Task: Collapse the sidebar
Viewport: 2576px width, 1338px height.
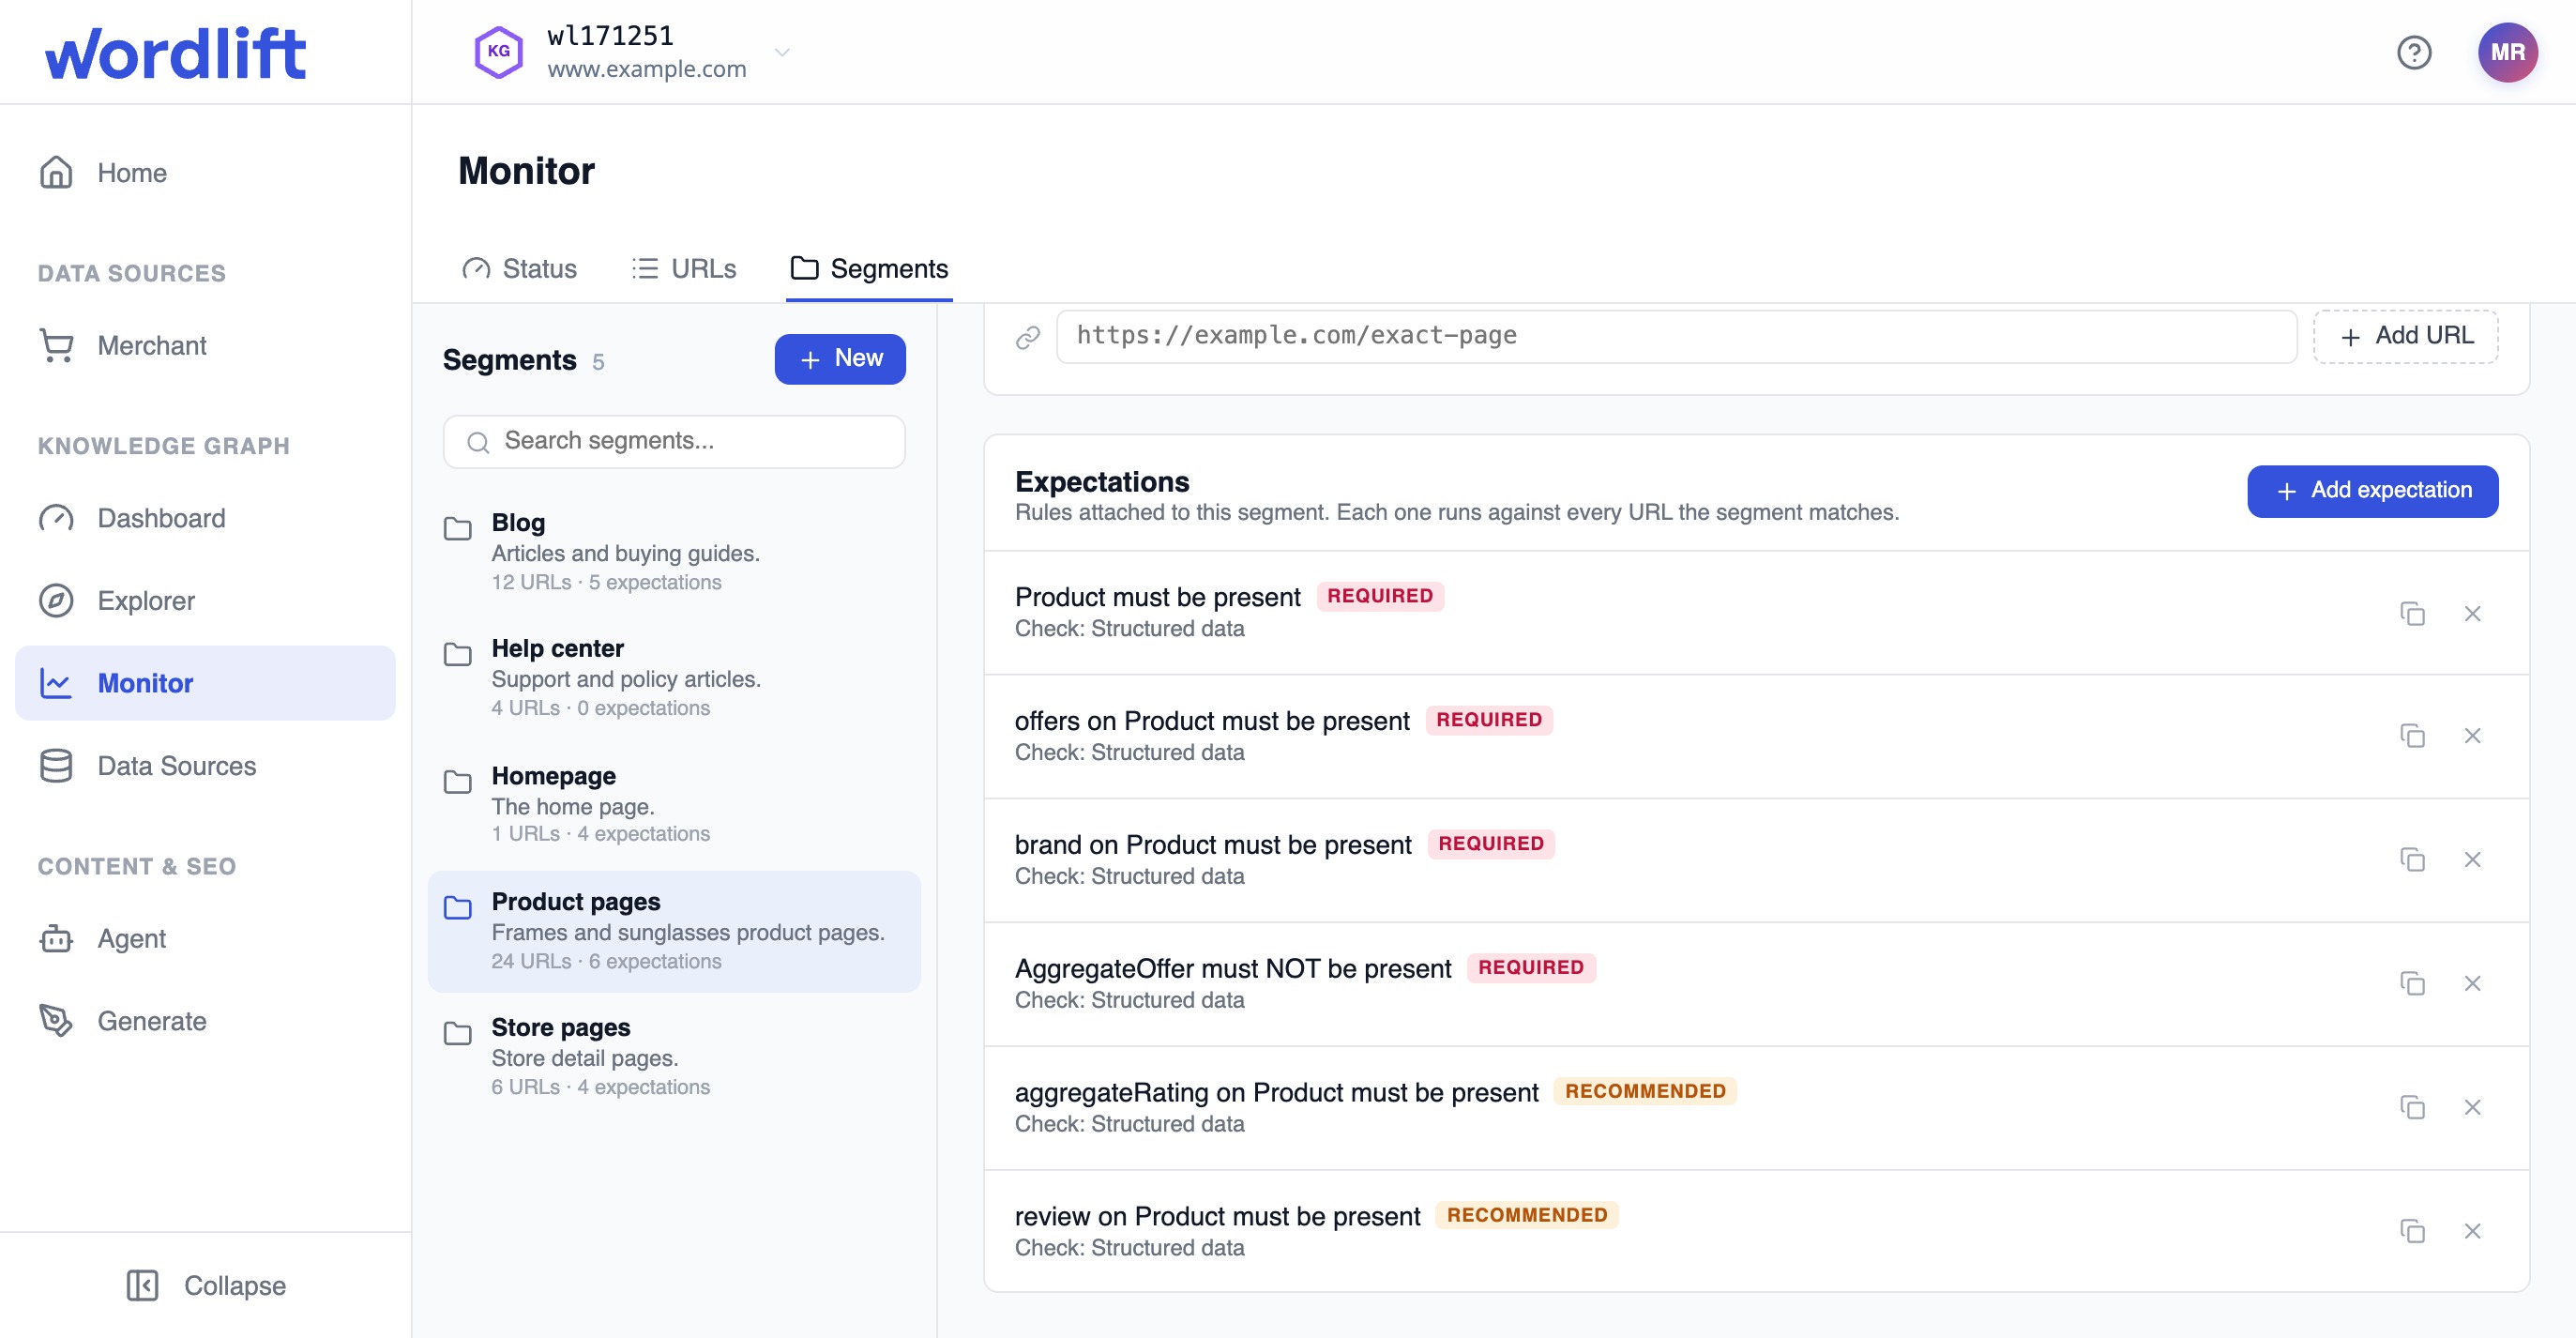Action: 206,1285
